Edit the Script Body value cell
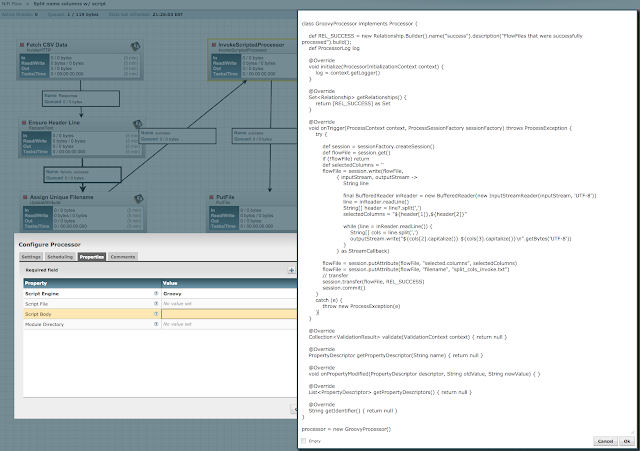This screenshot has width=640, height=451. coord(229,314)
